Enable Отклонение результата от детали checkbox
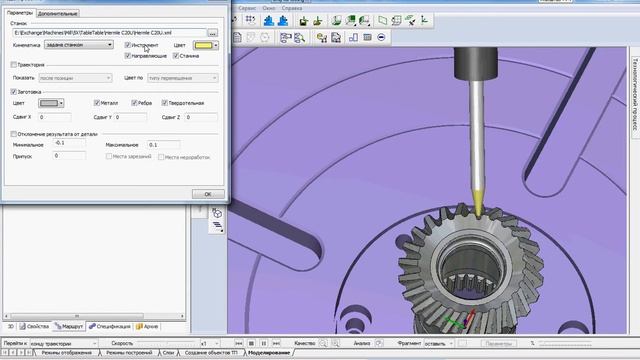The width and height of the screenshot is (640, 360). [x=14, y=134]
